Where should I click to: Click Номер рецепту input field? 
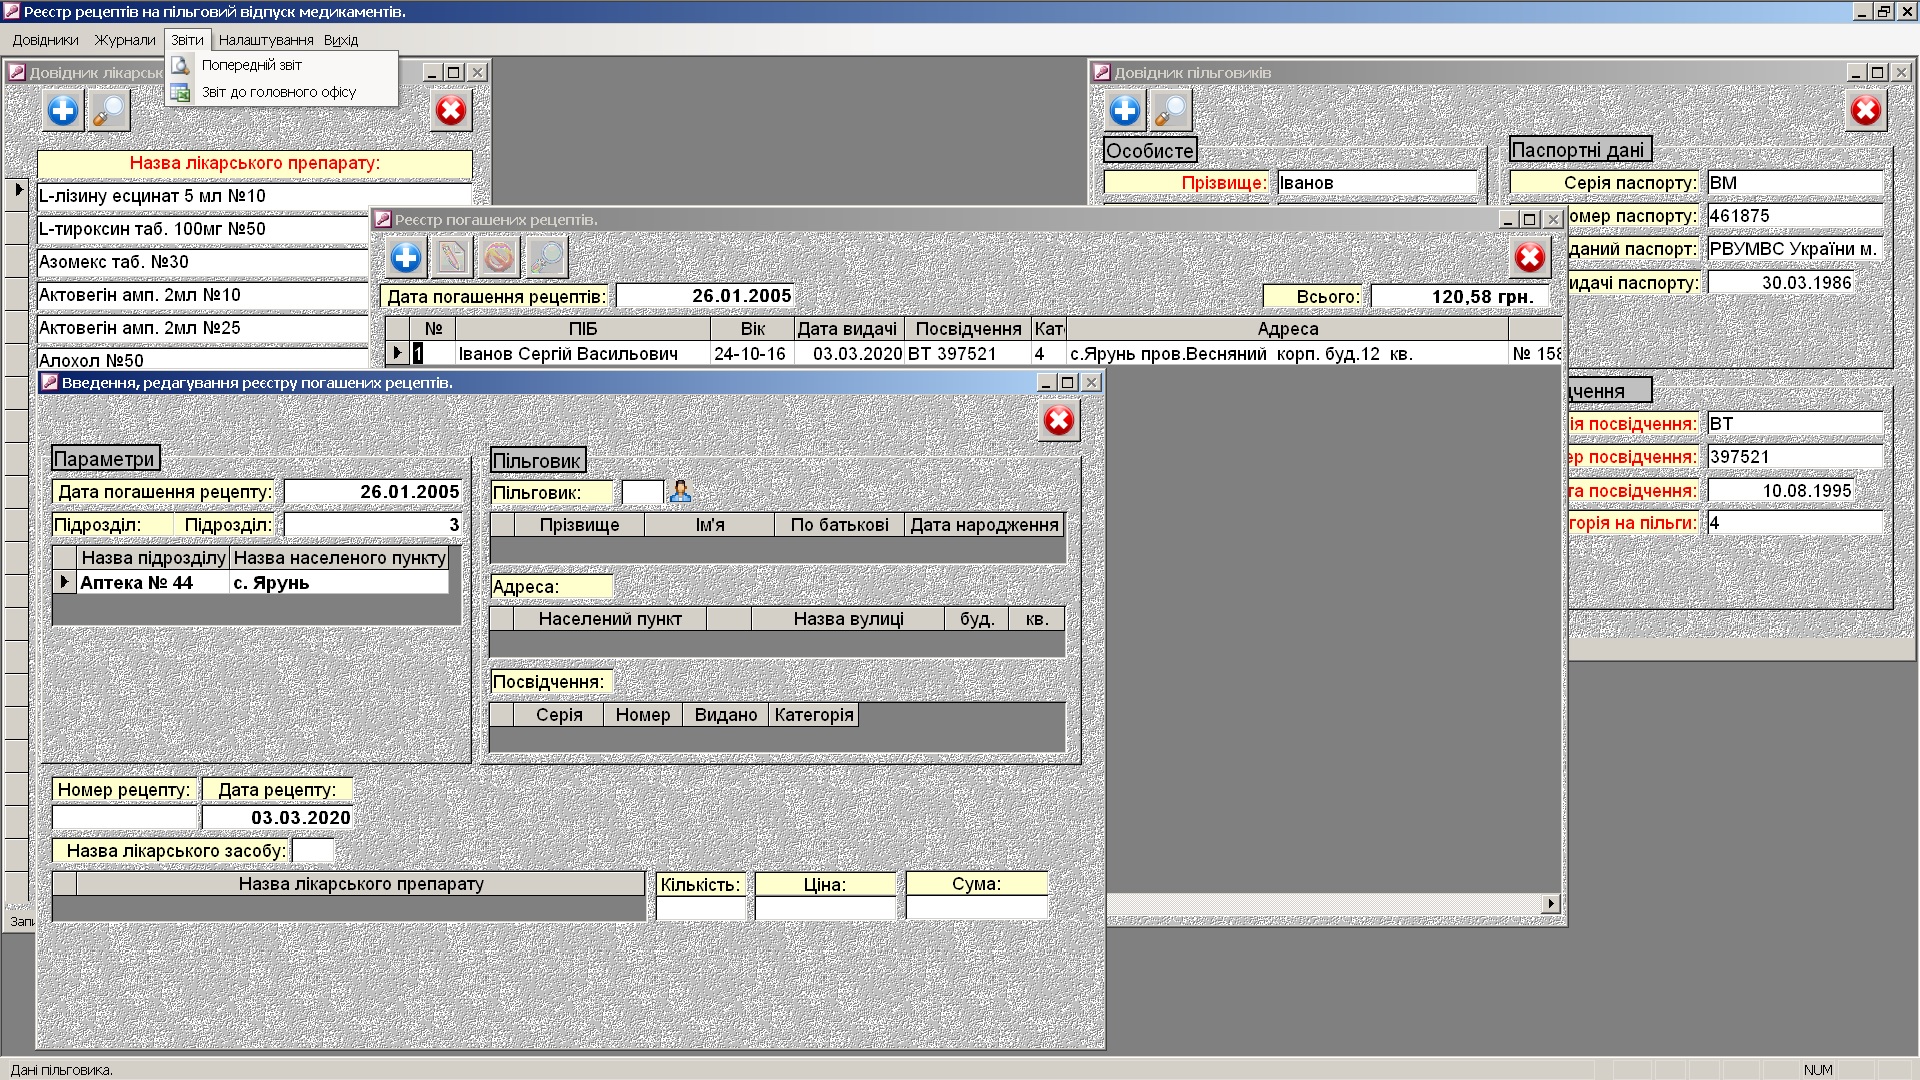tap(124, 818)
